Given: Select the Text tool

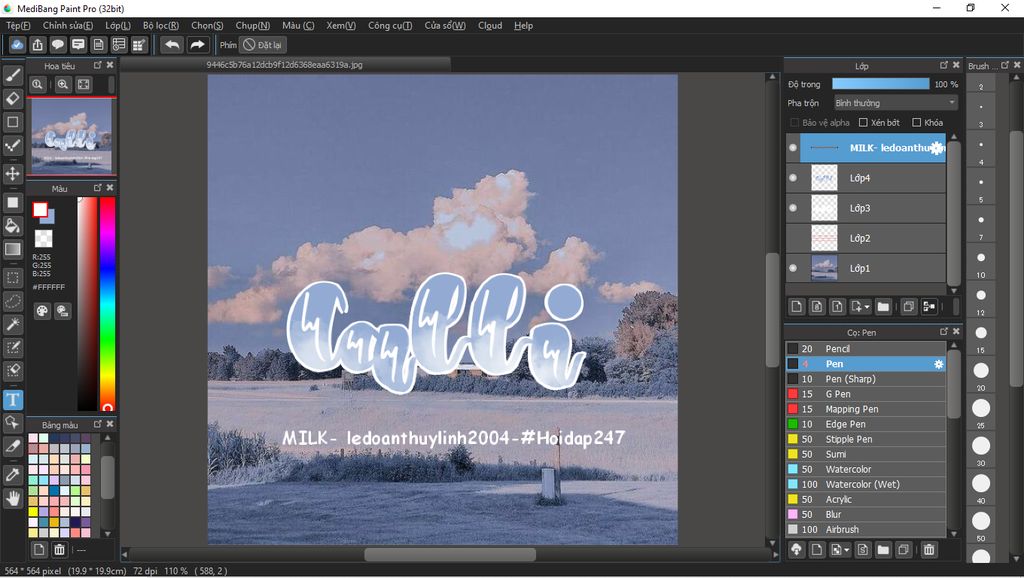Looking at the screenshot, I should pos(12,400).
